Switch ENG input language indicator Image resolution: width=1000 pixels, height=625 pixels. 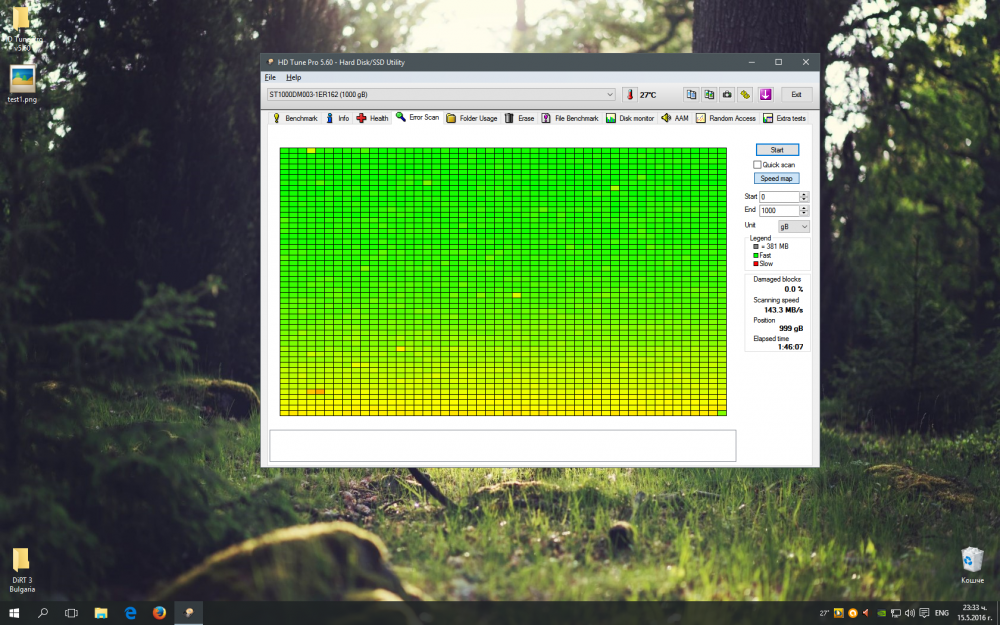coord(942,613)
